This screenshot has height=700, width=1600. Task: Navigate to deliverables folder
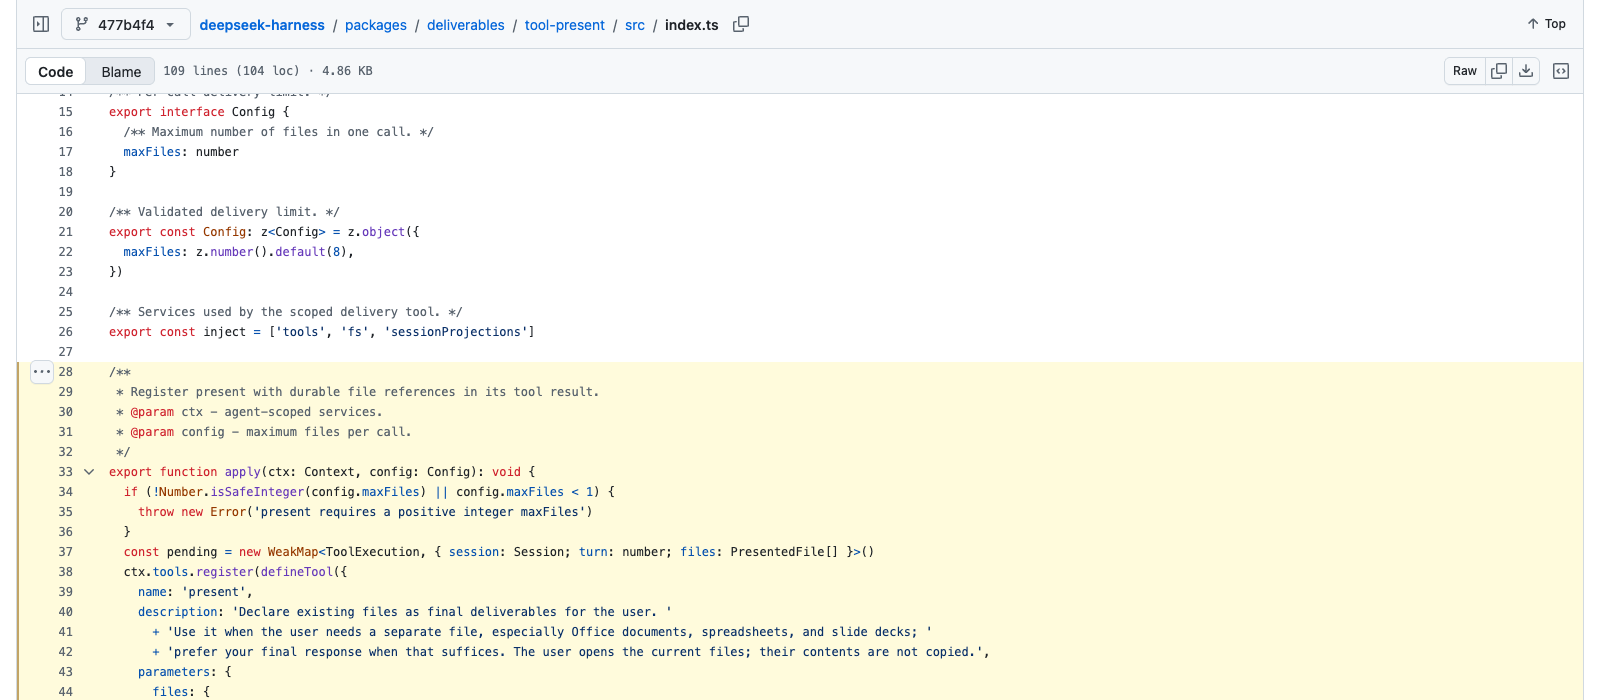(466, 25)
